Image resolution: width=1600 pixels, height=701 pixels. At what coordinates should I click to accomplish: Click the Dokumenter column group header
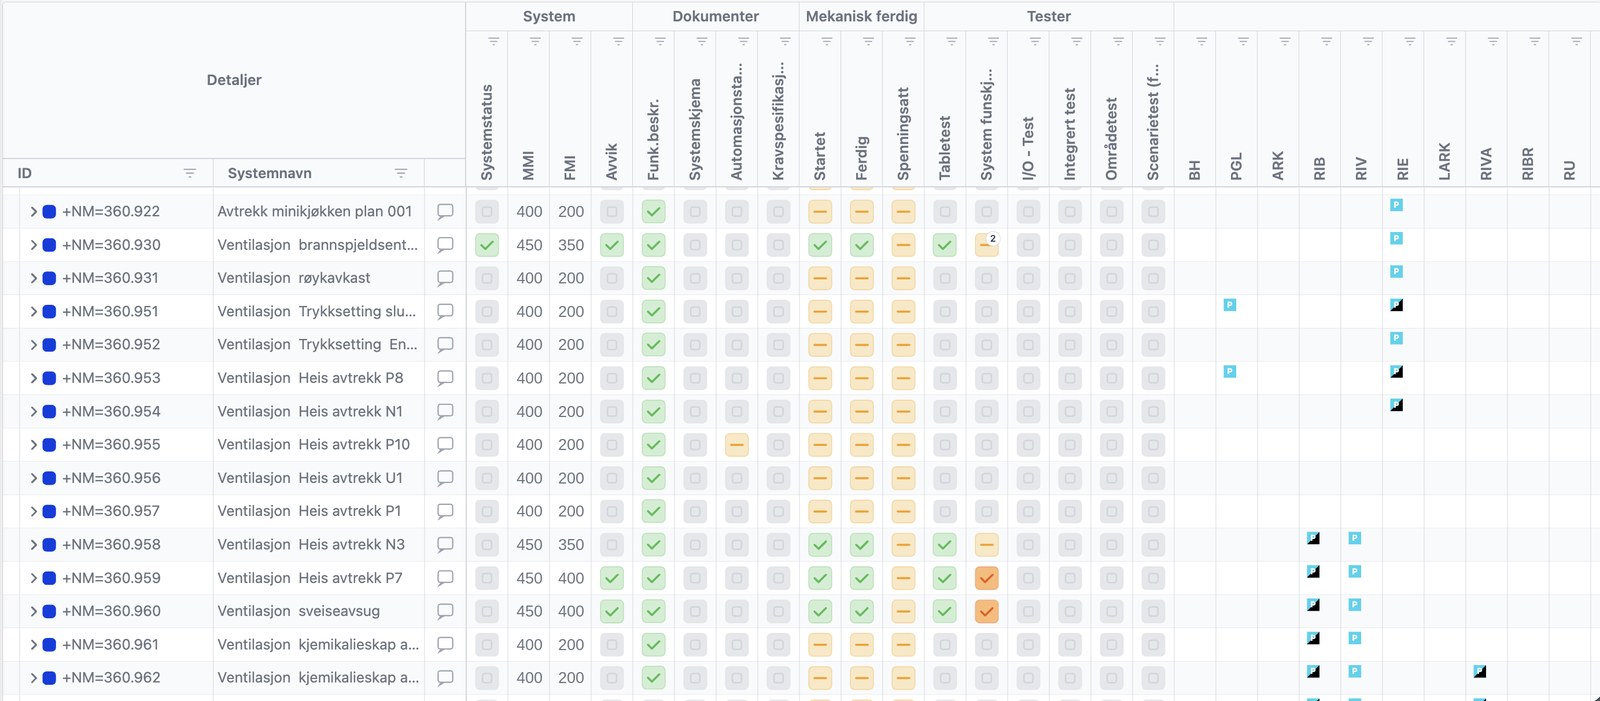[x=716, y=16]
